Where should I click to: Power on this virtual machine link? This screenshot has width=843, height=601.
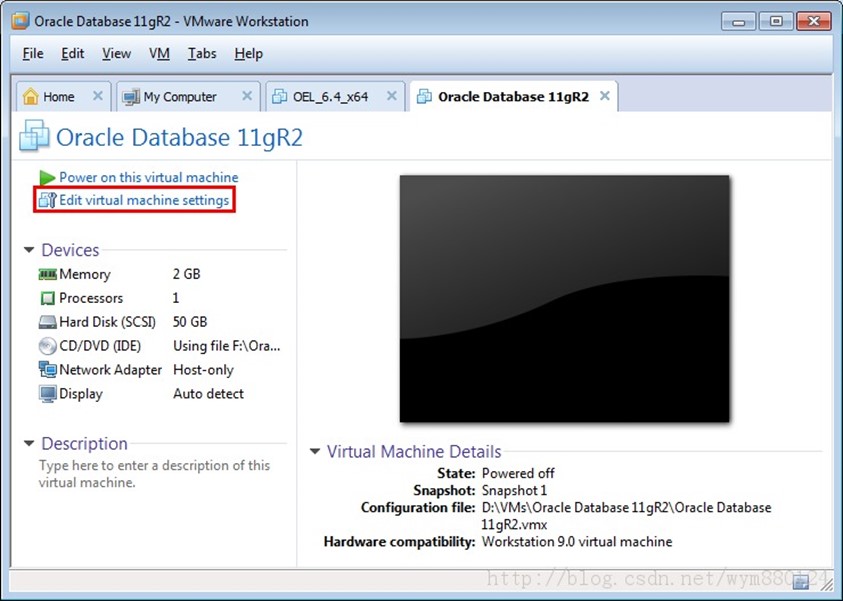tap(149, 177)
